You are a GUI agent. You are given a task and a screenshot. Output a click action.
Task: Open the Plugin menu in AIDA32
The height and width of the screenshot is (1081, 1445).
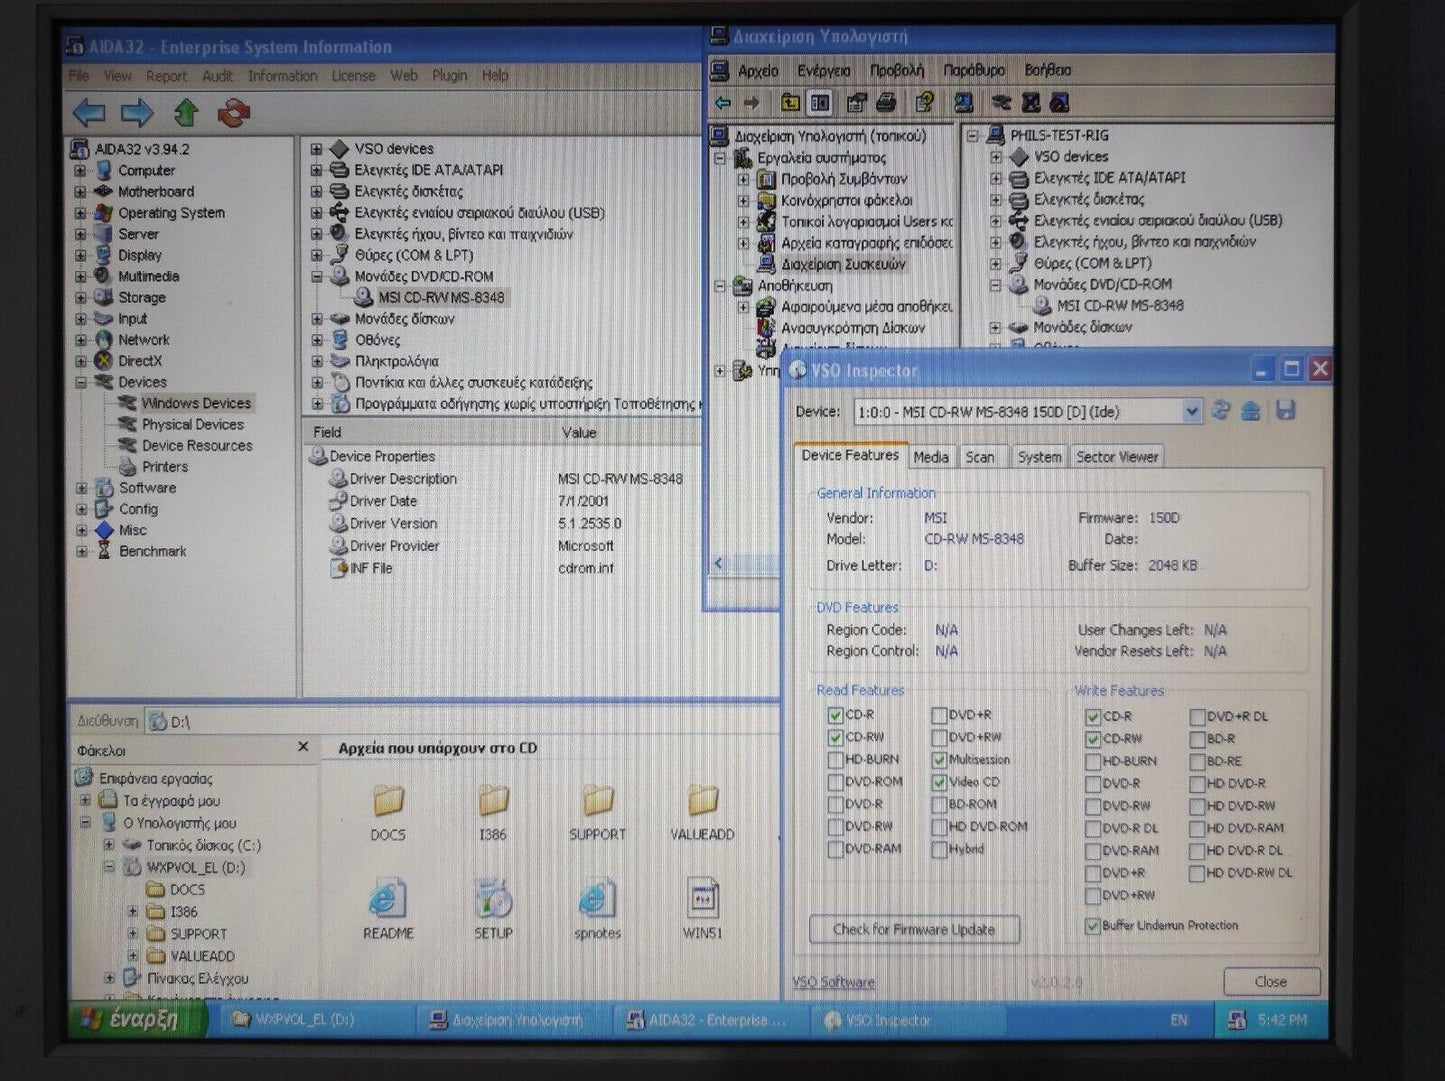point(449,76)
